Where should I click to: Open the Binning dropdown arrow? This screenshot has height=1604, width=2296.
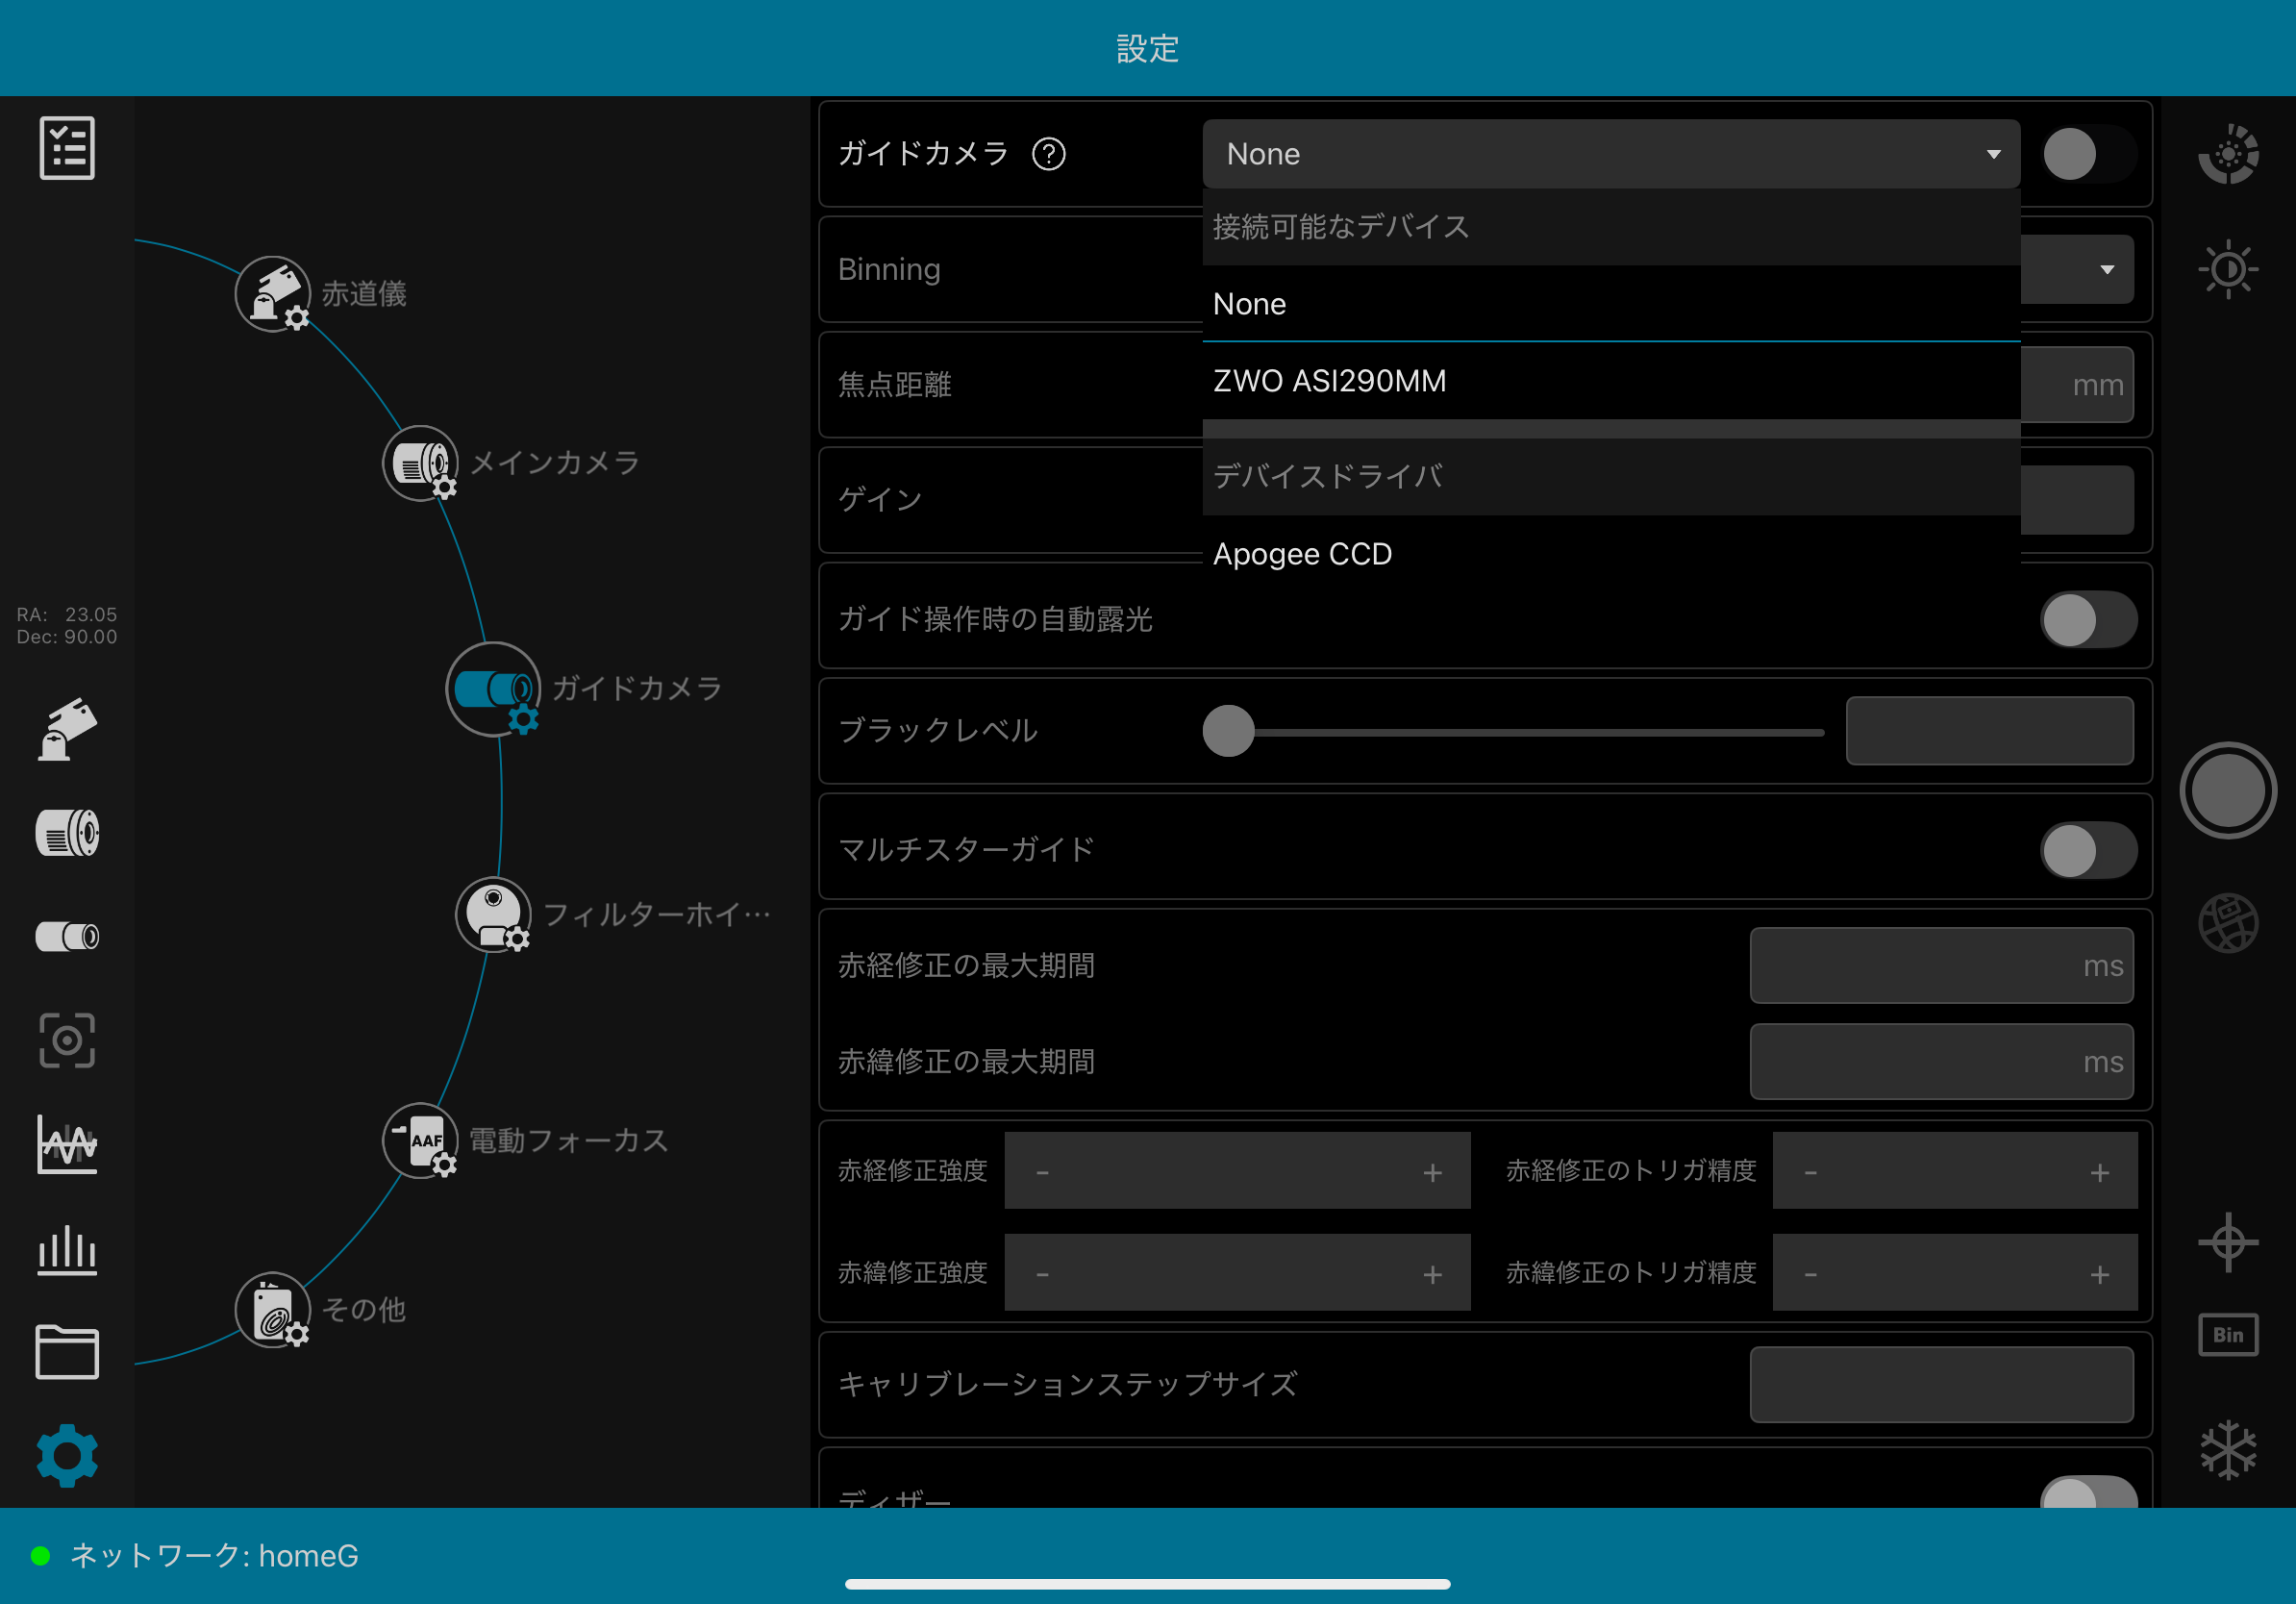[x=2106, y=270]
